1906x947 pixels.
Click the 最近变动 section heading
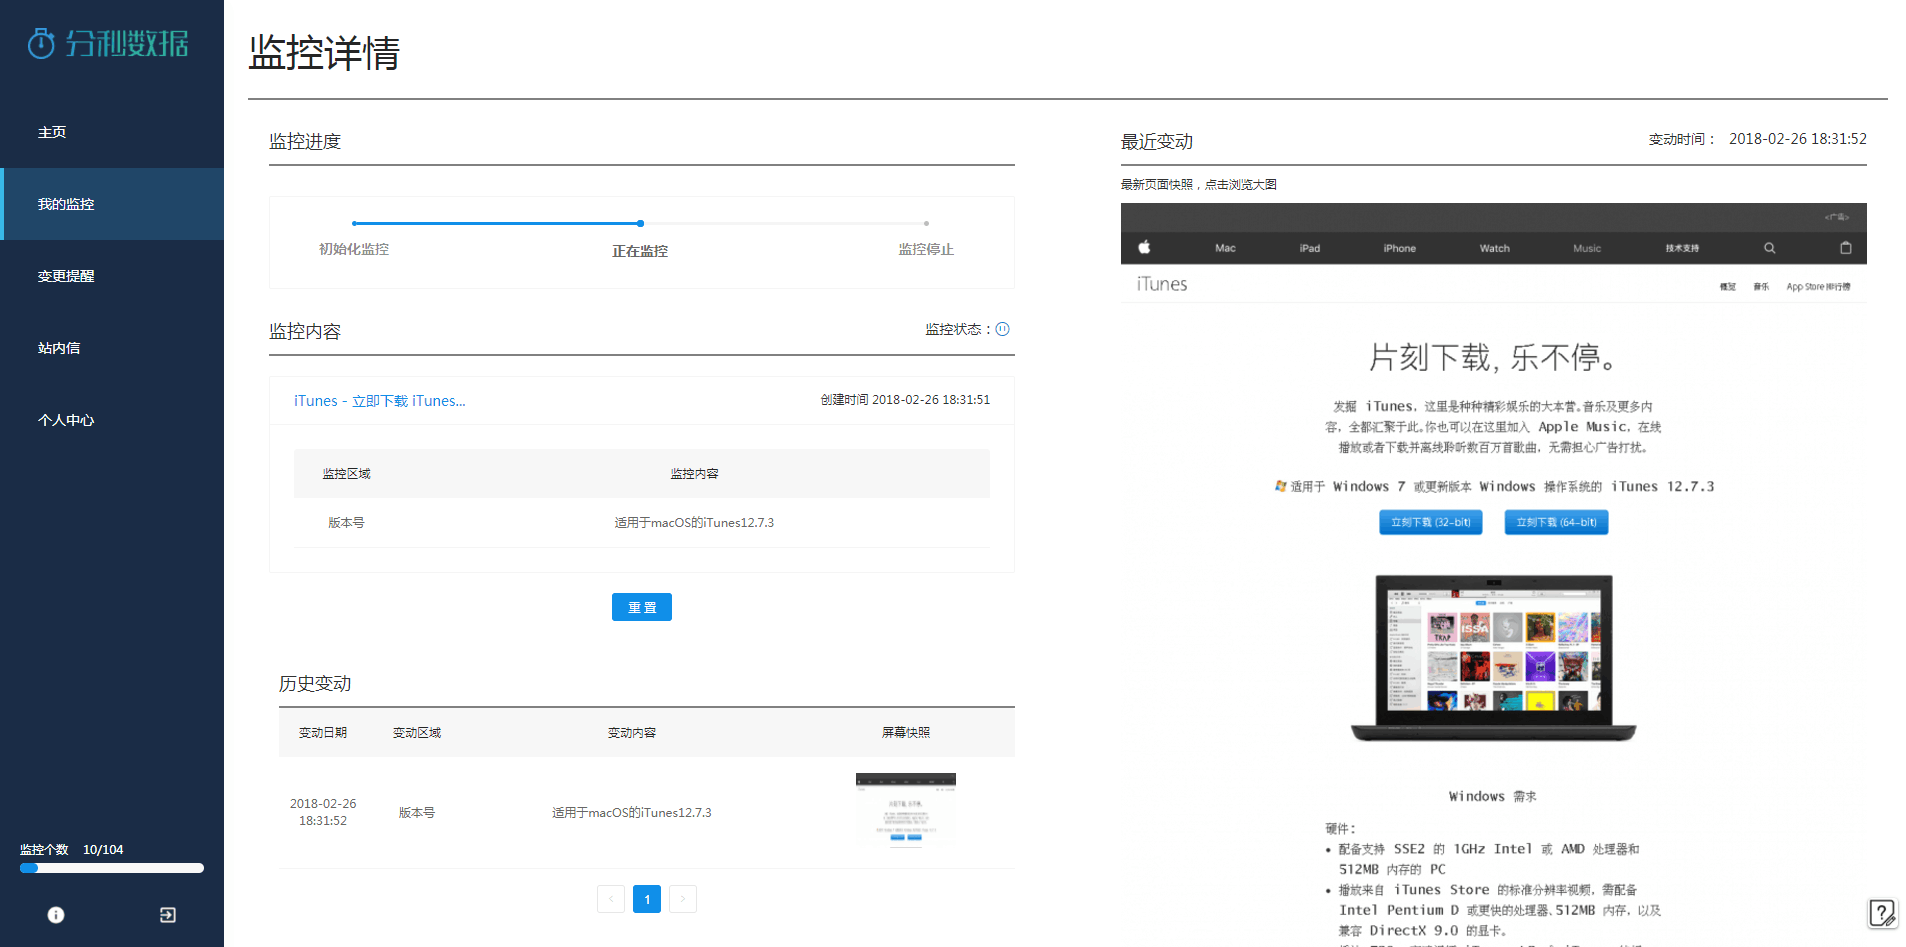click(1157, 142)
